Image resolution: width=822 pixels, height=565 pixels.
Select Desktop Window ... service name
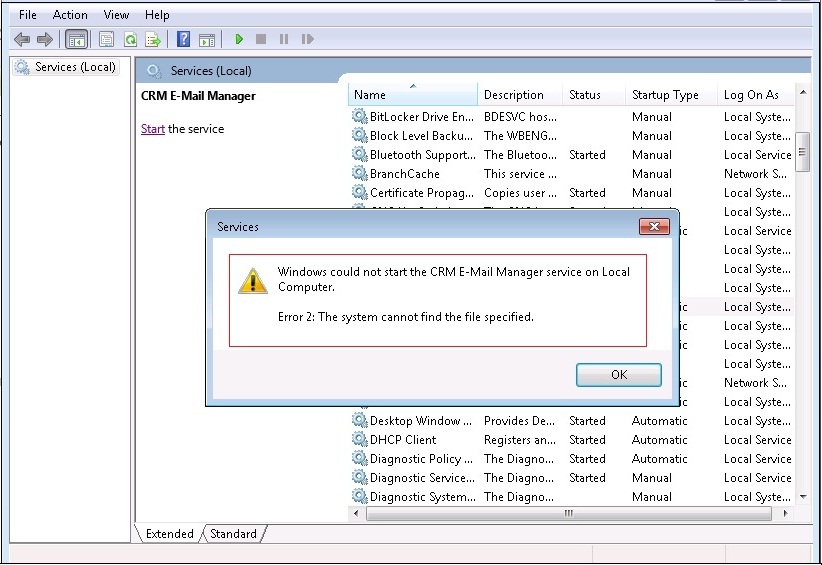[x=420, y=420]
